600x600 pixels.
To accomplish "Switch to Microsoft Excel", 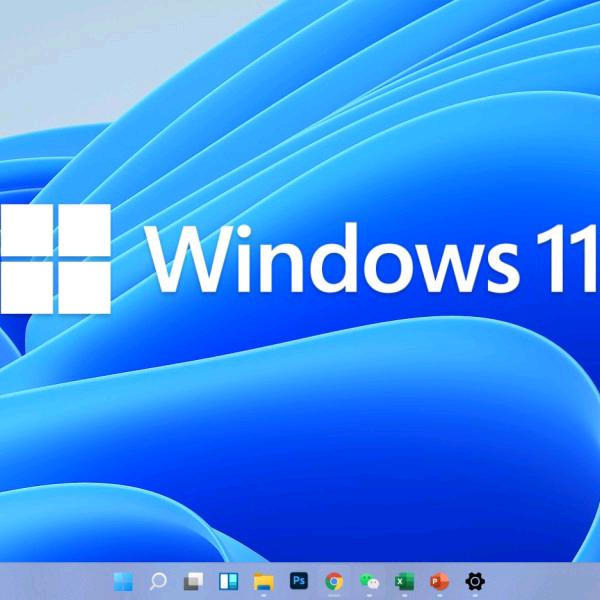I will [404, 581].
